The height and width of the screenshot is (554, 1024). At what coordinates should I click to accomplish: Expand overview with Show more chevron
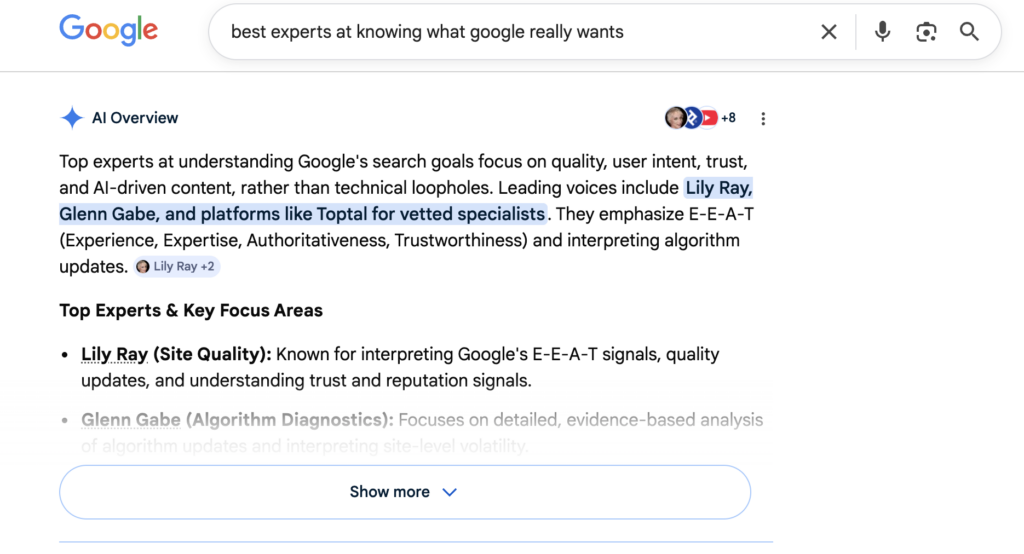pos(449,492)
